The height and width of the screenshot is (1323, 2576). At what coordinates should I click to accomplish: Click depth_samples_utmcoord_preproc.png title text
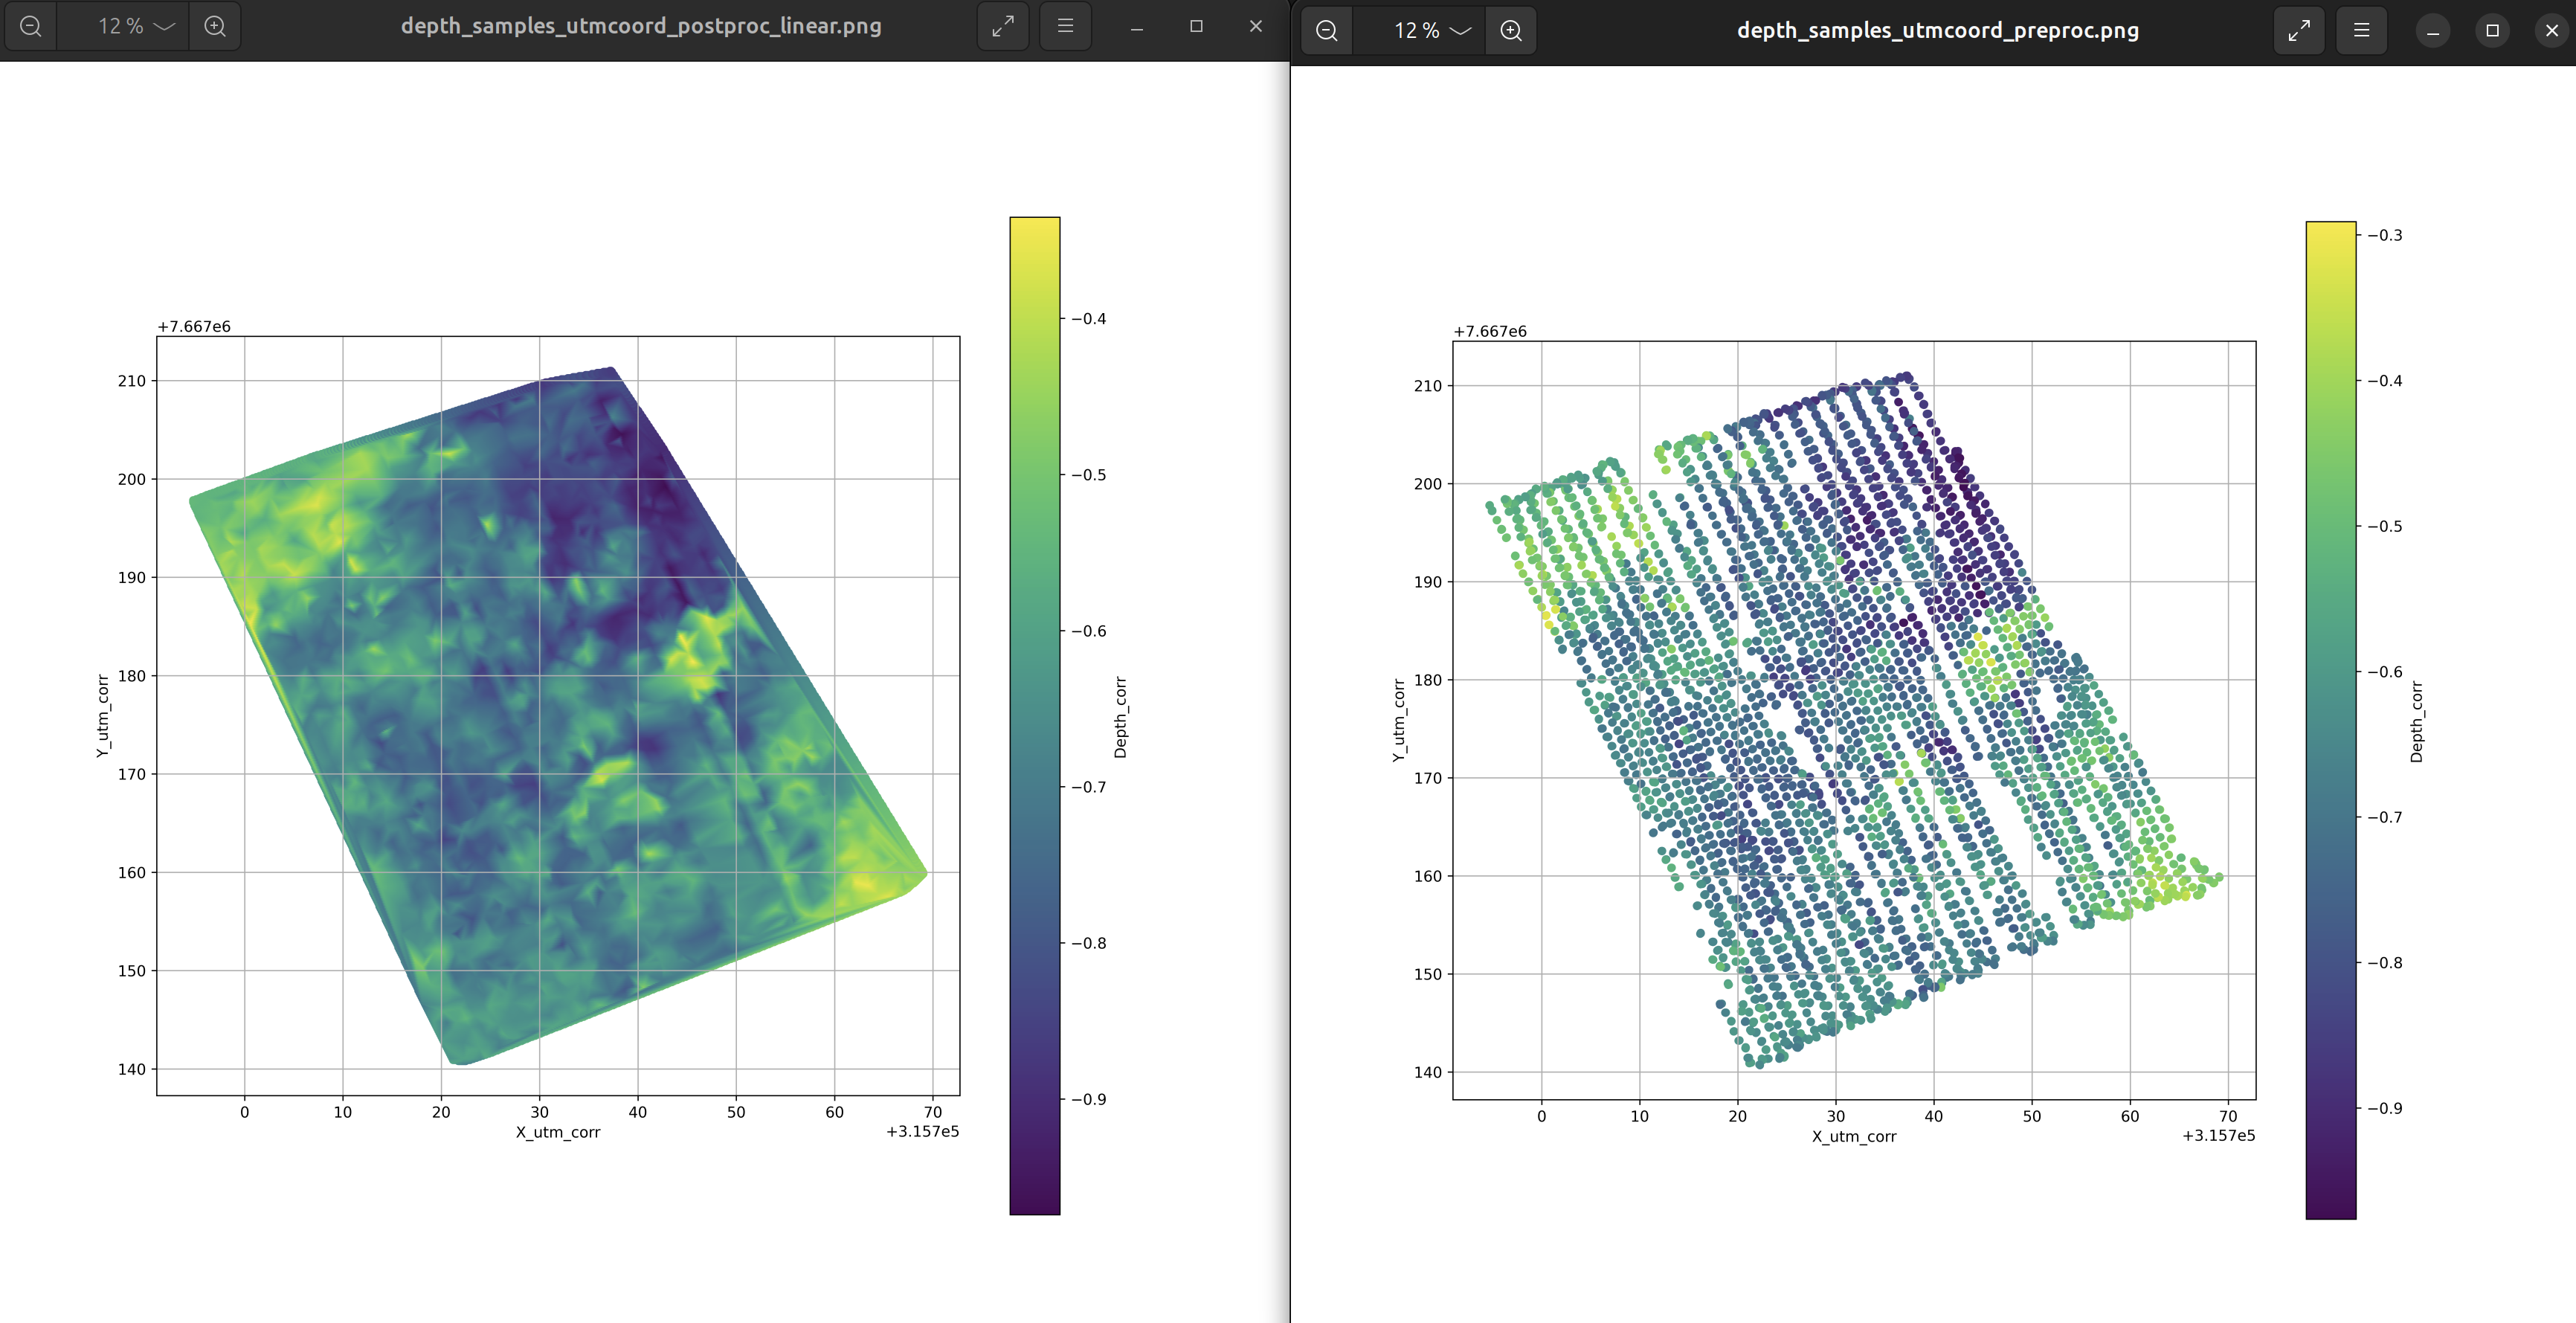pyautogui.click(x=1937, y=31)
